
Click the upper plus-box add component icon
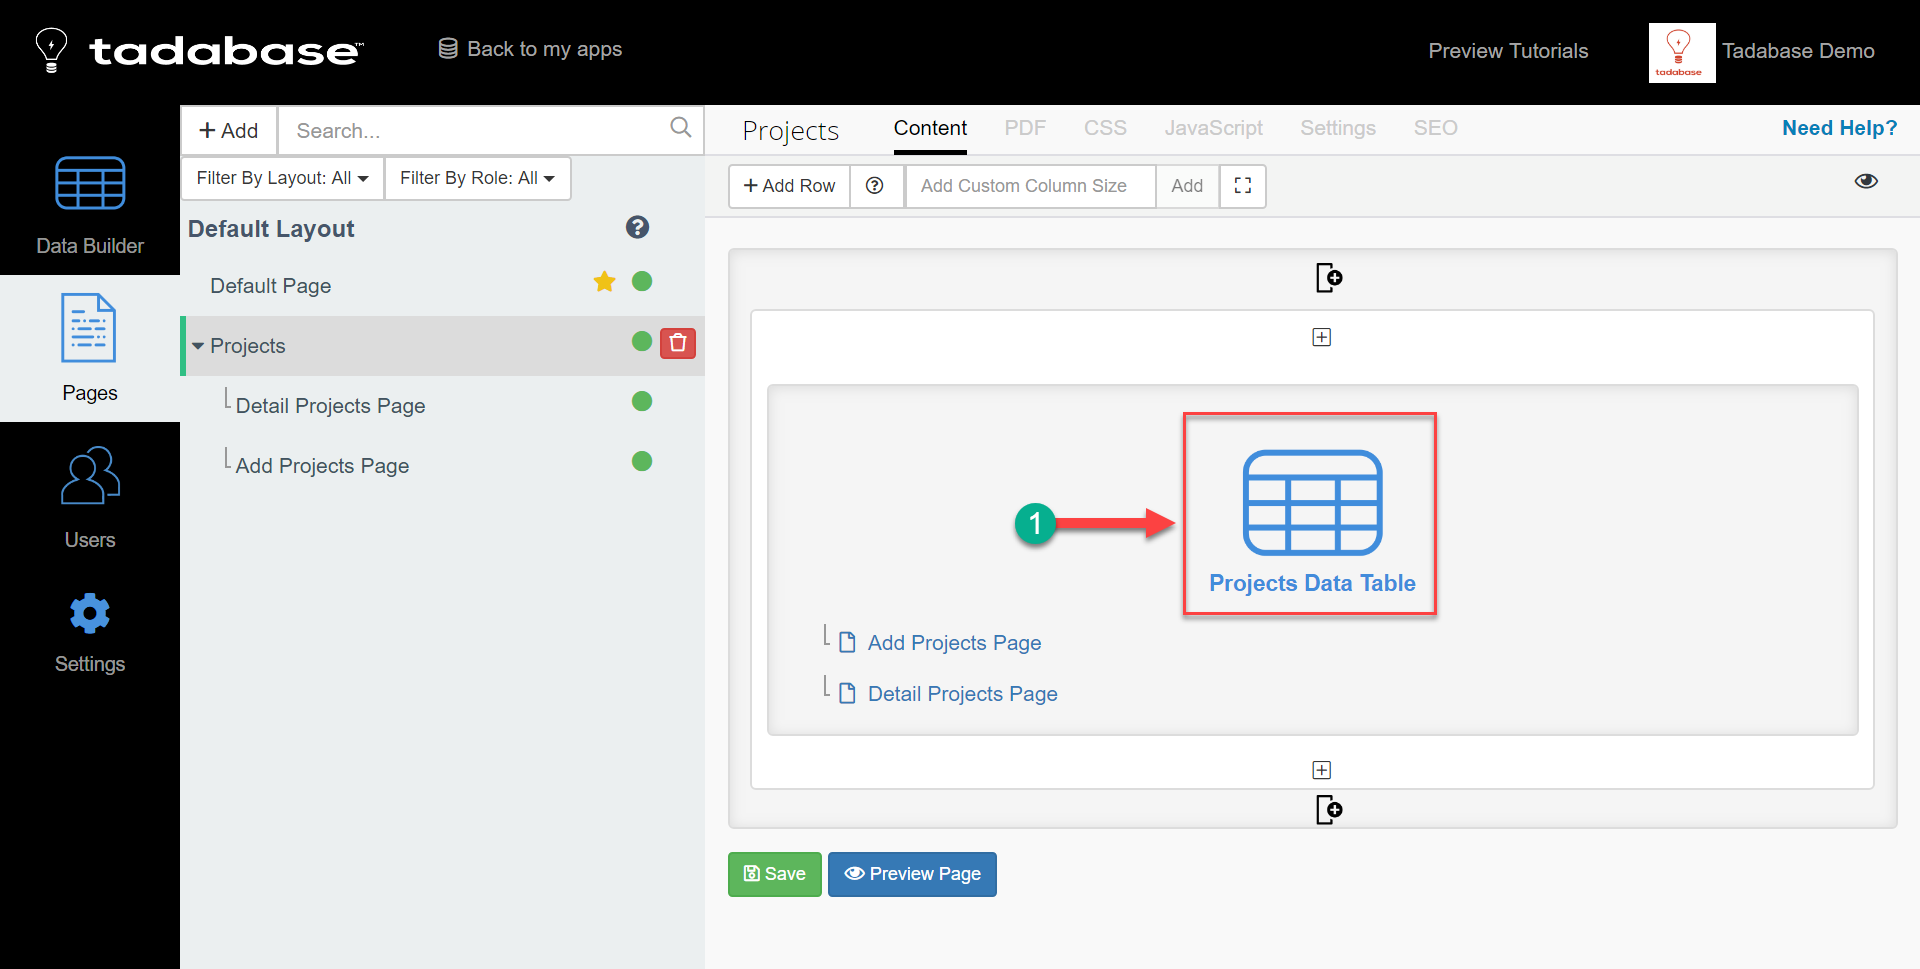[x=1322, y=337]
